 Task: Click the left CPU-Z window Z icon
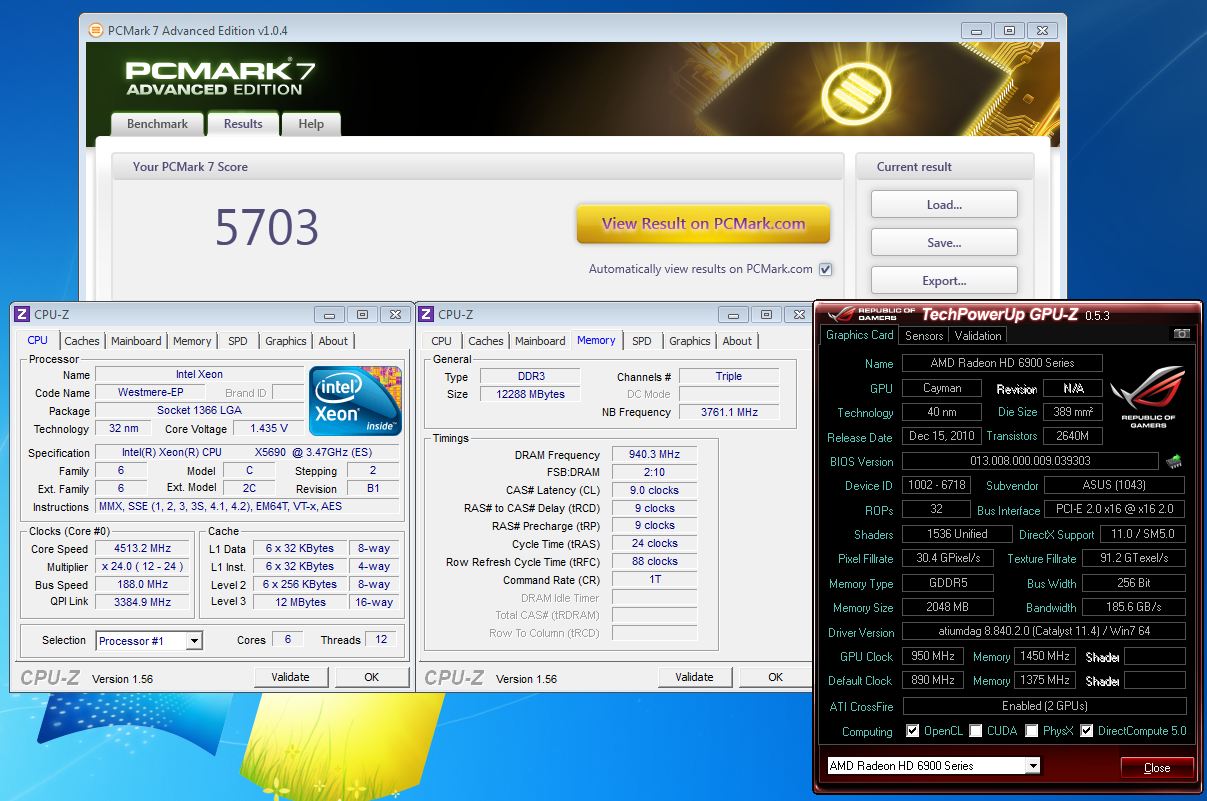click(22, 314)
